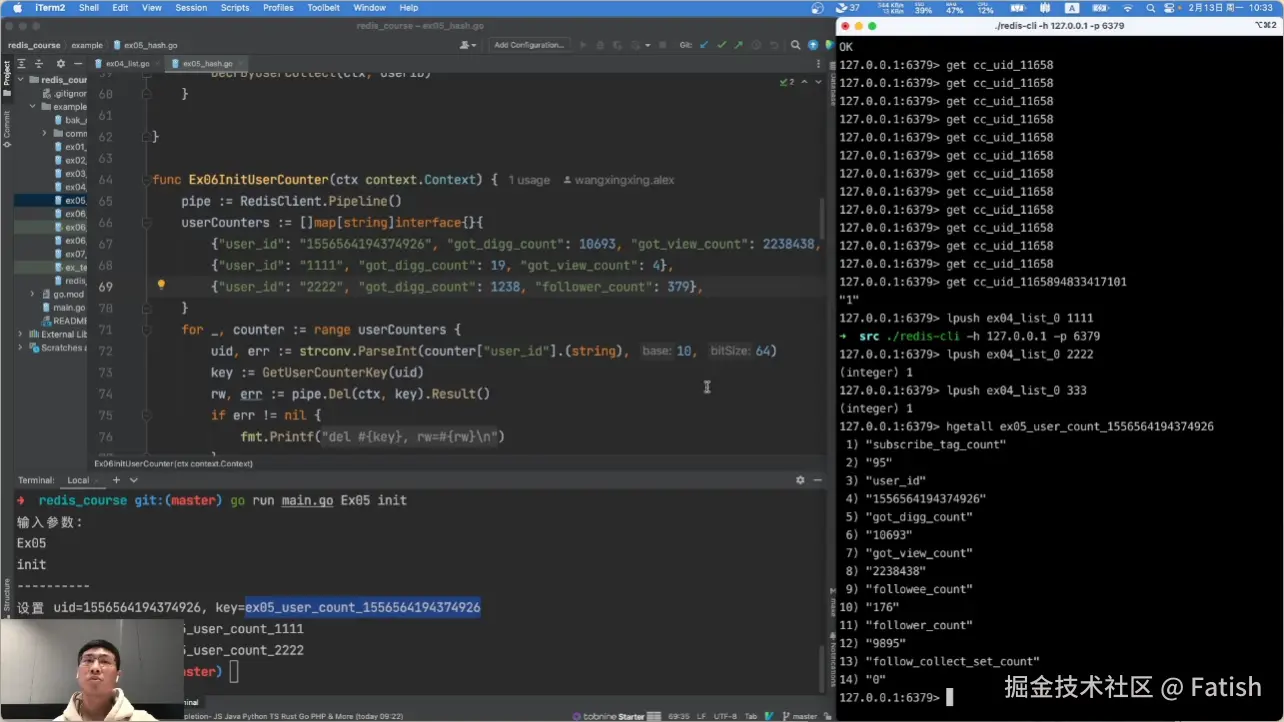
Task: Click the Git update project arrow
Action: (x=704, y=45)
